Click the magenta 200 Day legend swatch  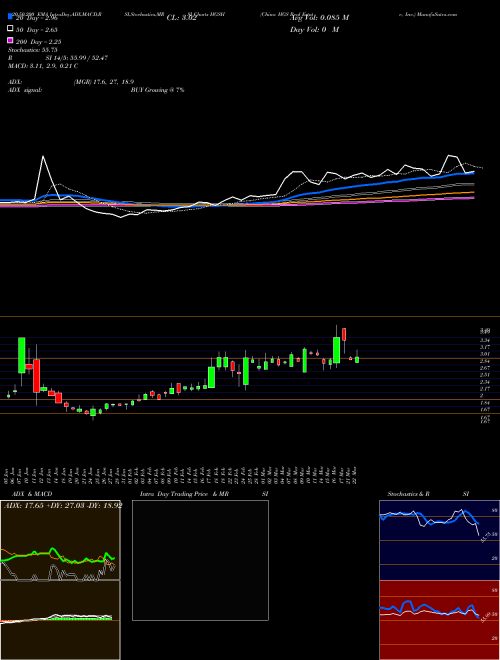tap(10, 41)
